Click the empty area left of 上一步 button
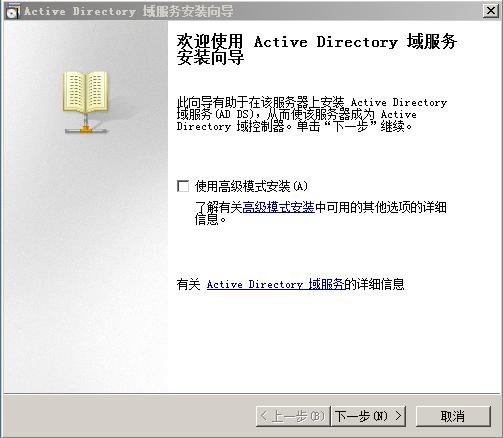 [x=130, y=416]
